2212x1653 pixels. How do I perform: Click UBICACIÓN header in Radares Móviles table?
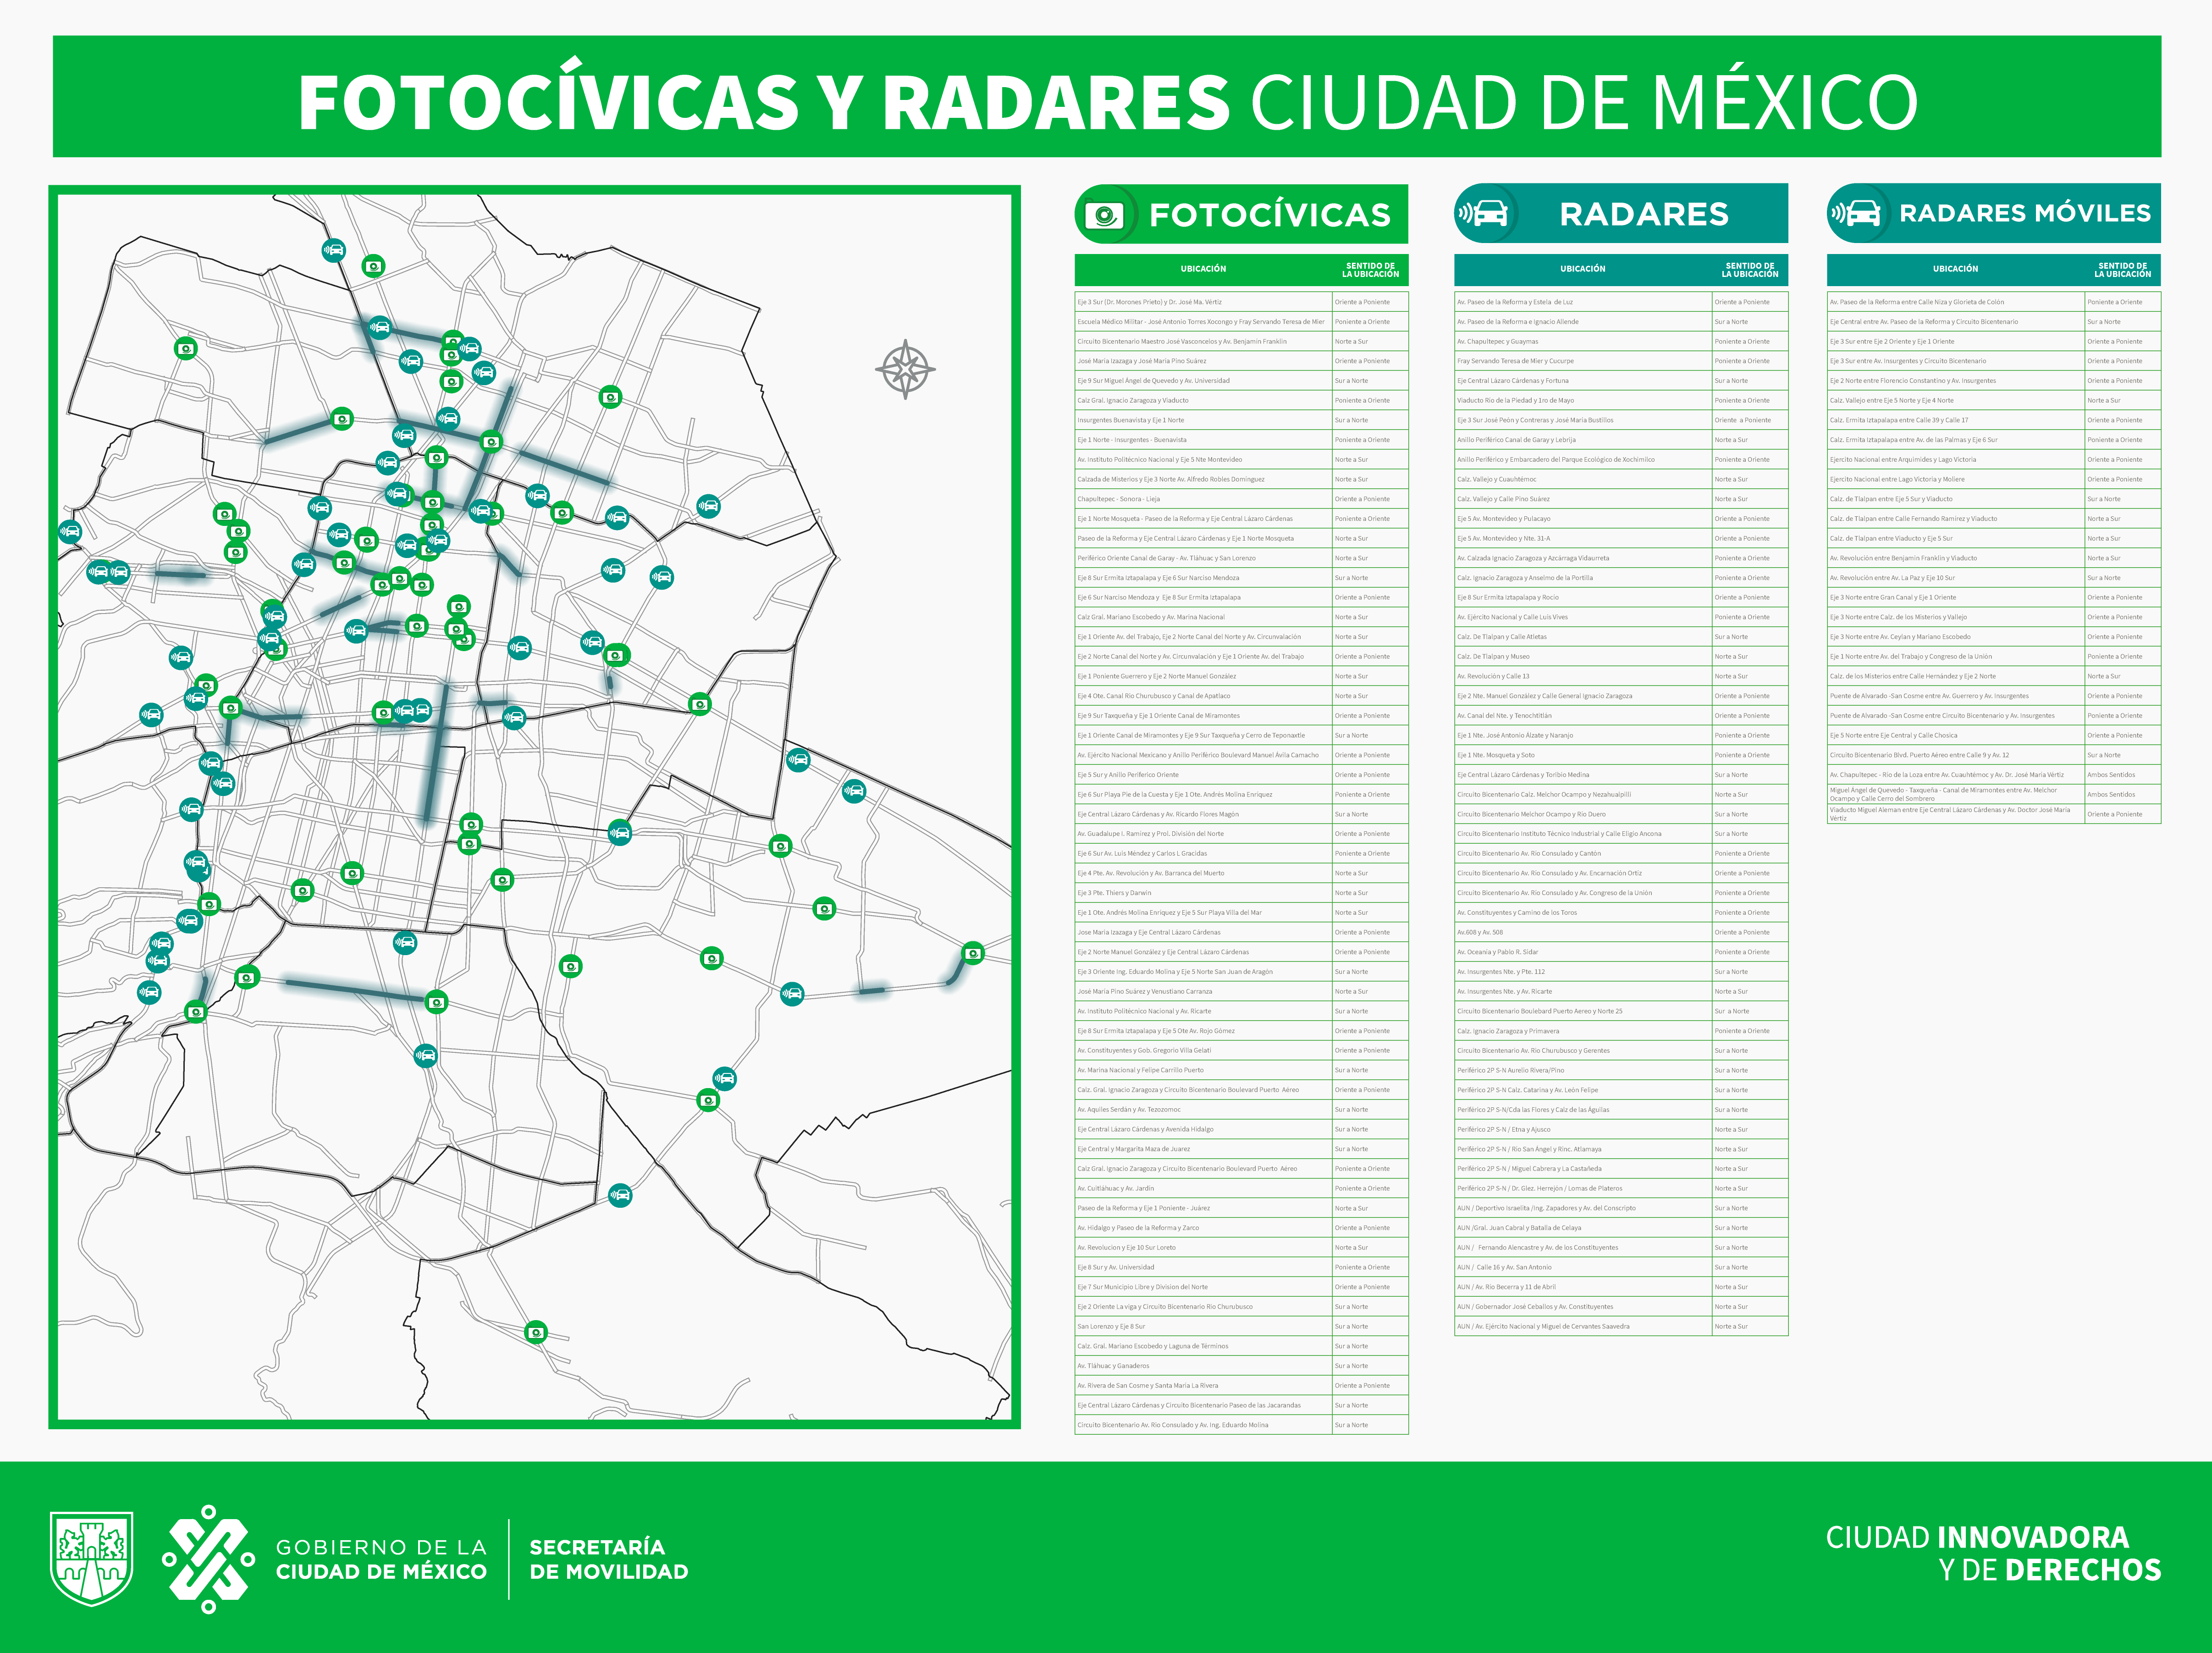pyautogui.click(x=1955, y=269)
